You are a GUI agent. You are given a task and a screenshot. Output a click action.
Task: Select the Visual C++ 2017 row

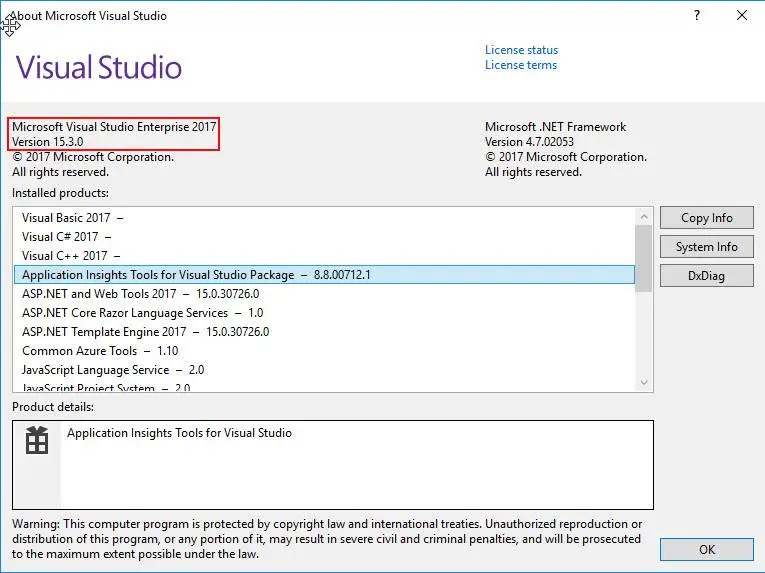tap(324, 256)
